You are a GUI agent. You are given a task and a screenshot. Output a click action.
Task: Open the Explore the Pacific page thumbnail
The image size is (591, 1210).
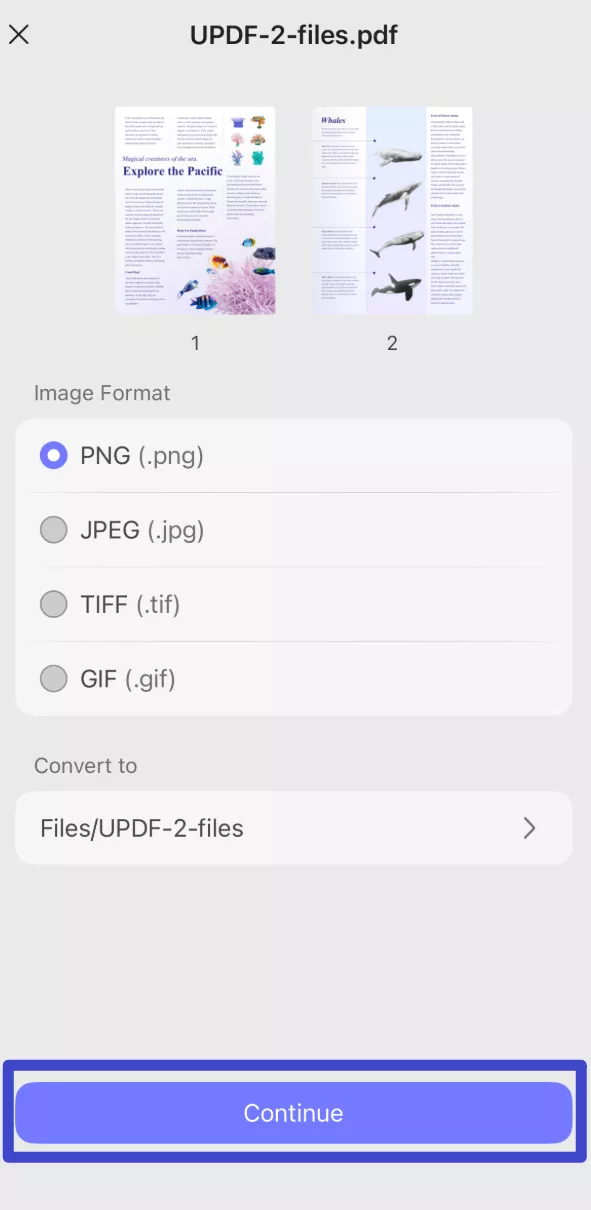195,210
